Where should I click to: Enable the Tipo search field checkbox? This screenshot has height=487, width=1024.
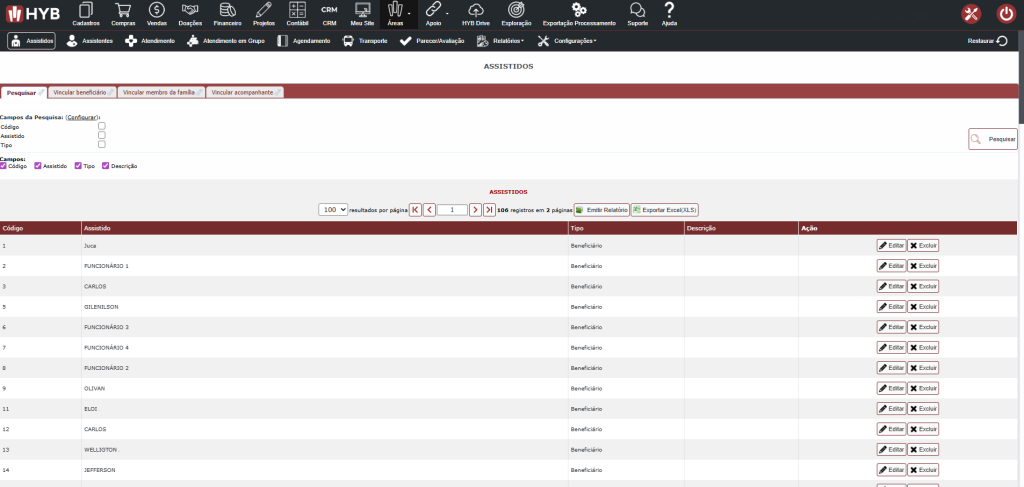point(102,144)
